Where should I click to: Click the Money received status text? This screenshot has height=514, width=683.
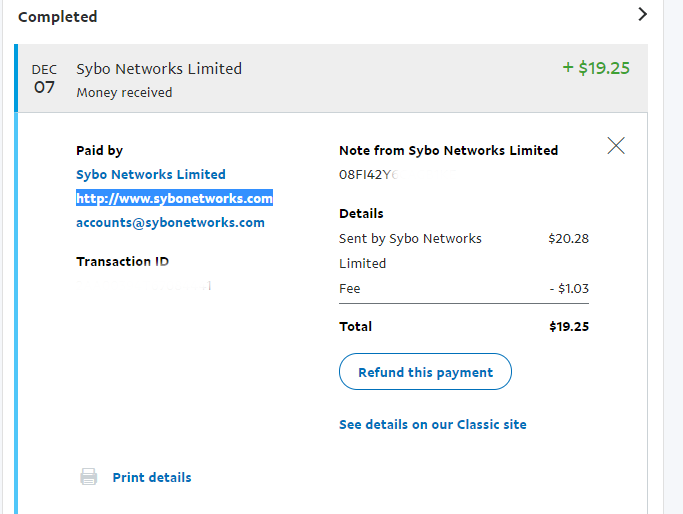pyautogui.click(x=124, y=92)
